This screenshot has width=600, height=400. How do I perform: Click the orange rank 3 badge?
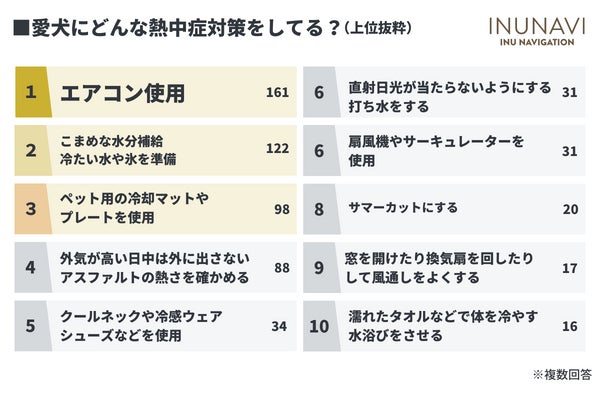(x=31, y=208)
